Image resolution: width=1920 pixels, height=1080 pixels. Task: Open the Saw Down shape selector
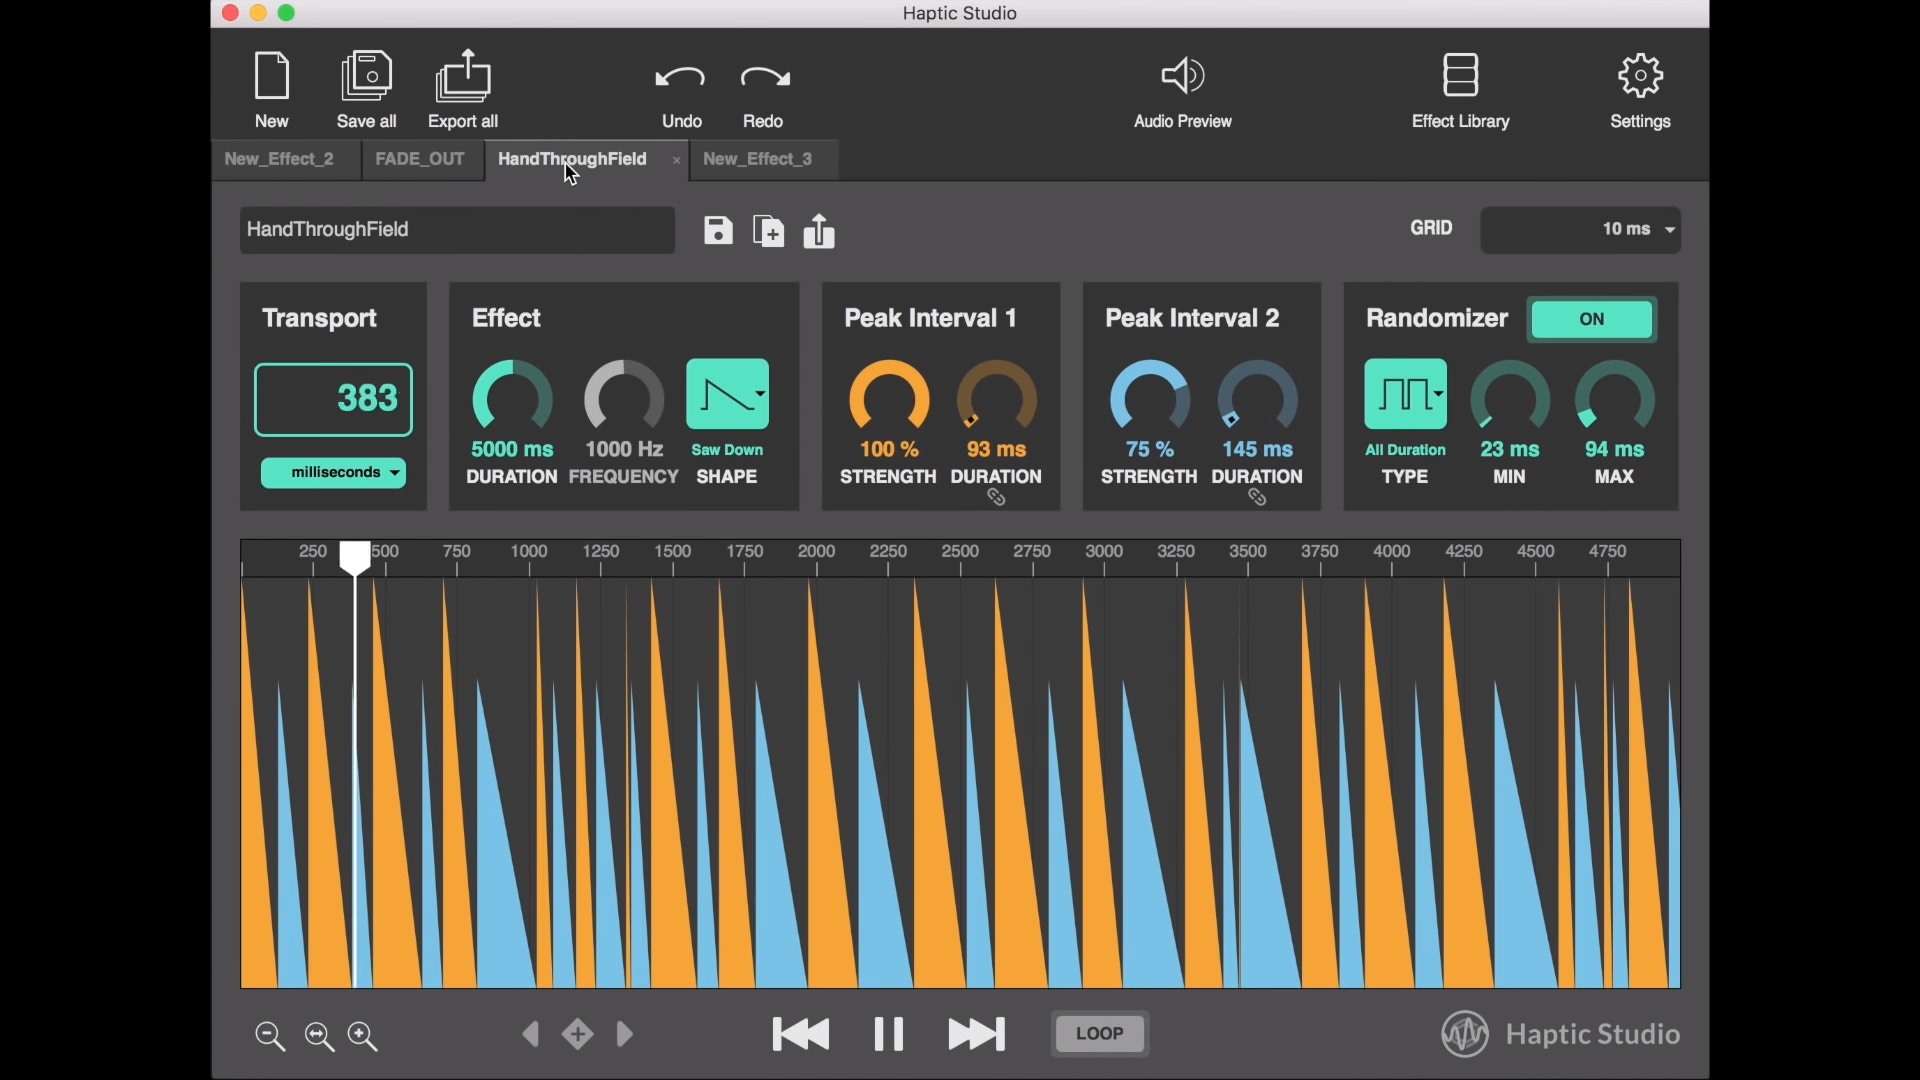pyautogui.click(x=728, y=395)
